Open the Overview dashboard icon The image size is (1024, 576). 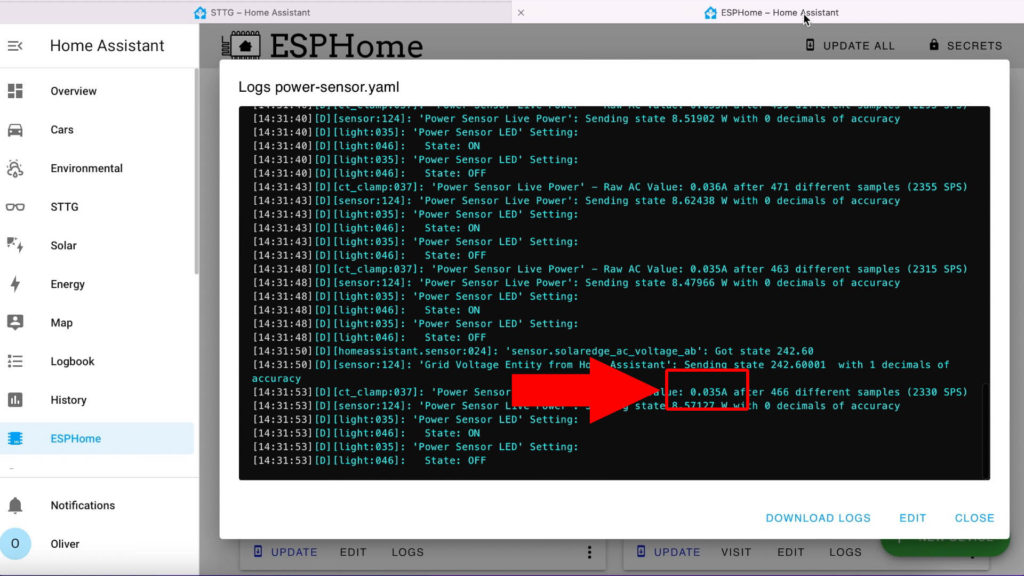pos(15,91)
